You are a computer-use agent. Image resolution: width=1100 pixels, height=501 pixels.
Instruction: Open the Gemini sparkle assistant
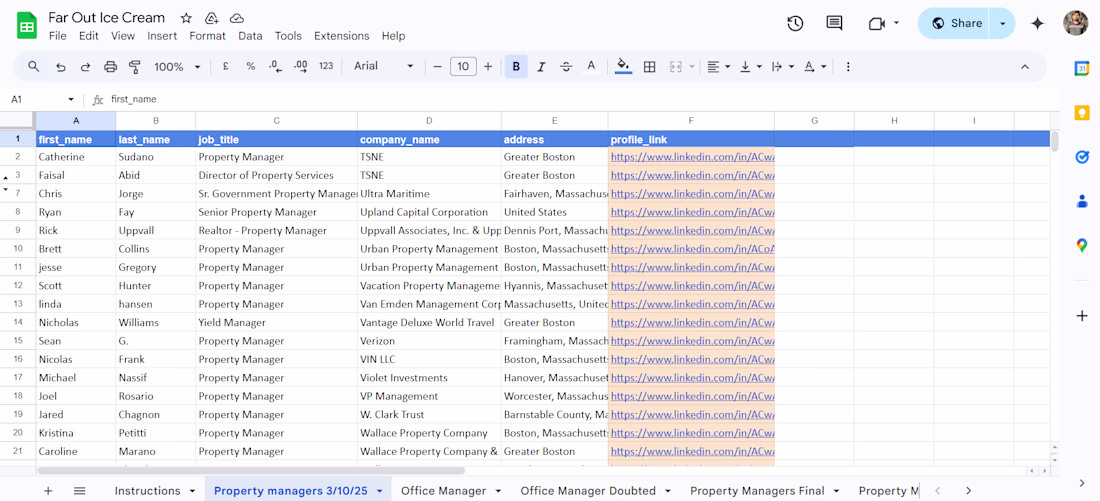coord(1038,24)
